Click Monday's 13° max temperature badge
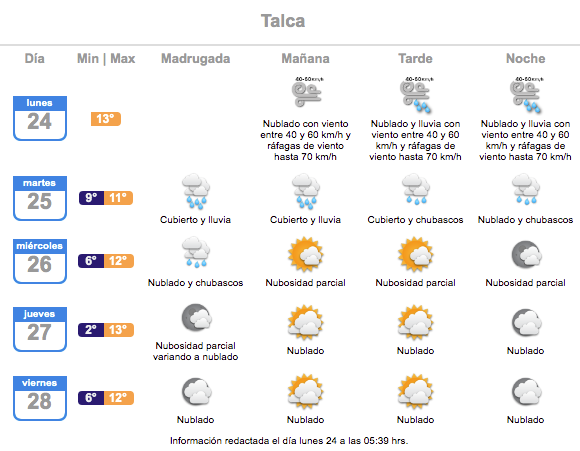The width and height of the screenshot is (580, 451). coord(106,119)
